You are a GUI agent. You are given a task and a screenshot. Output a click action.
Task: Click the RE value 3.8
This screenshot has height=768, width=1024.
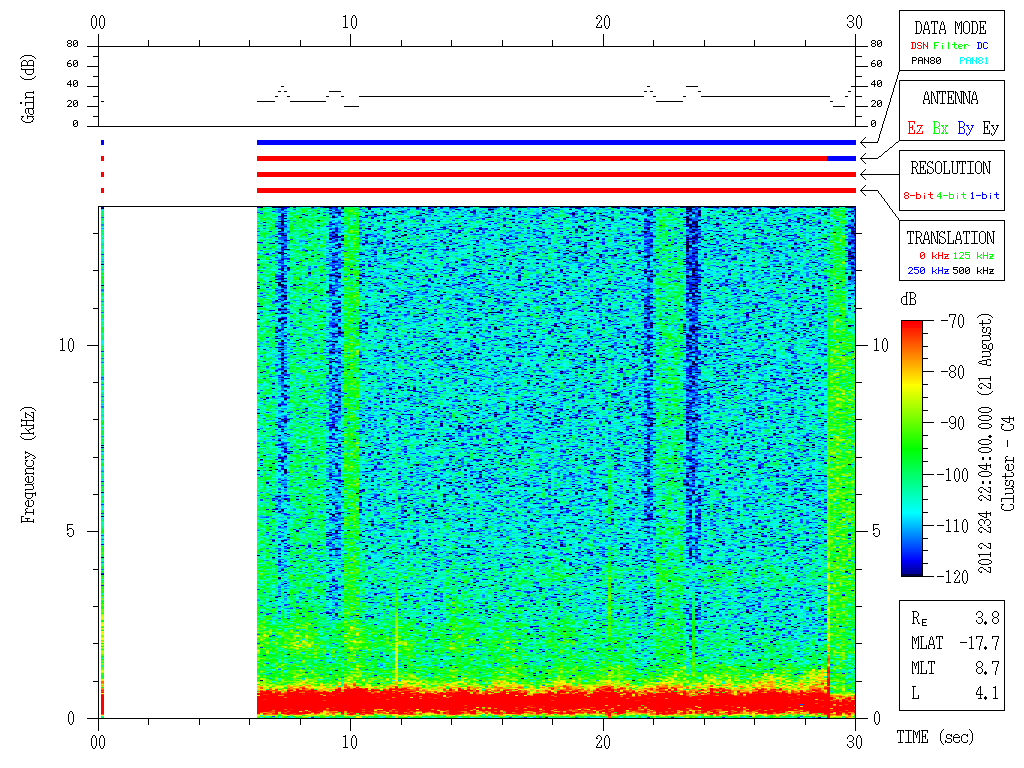point(987,618)
